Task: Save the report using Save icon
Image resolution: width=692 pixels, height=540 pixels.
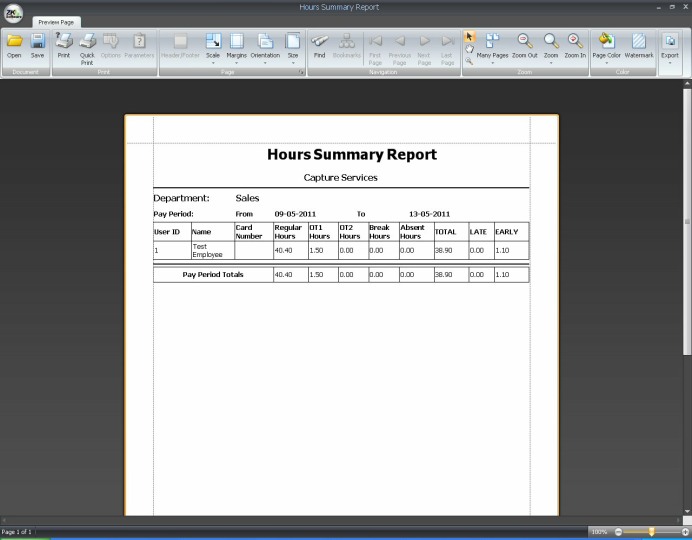Action: click(x=38, y=46)
